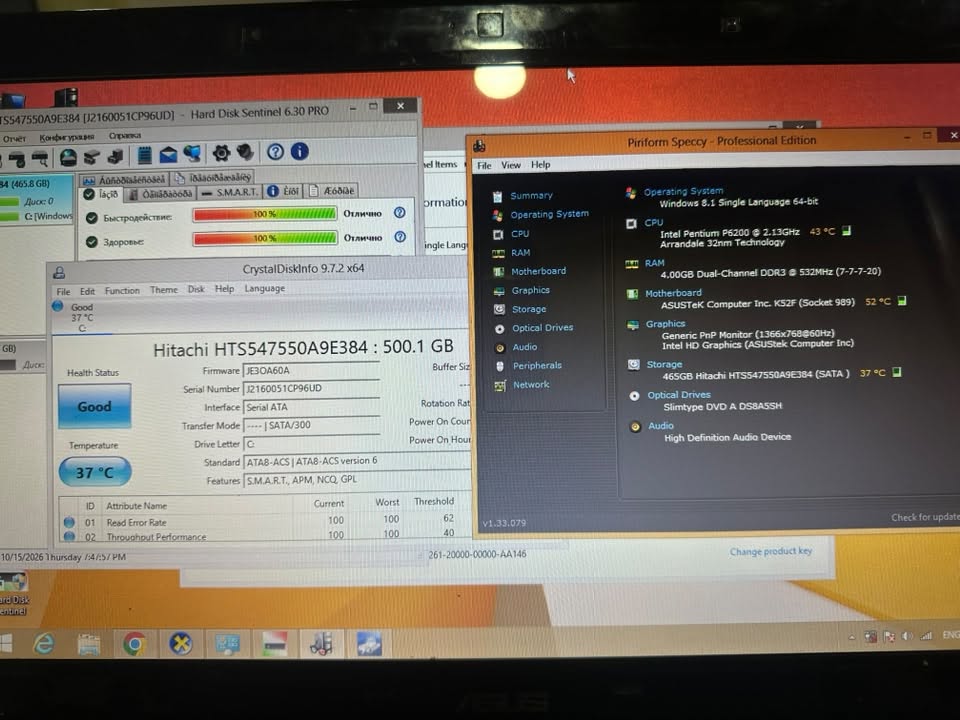The width and height of the screenshot is (960, 720).
Task: Open the Конфигурация menu in Hard Disk Sentinel
Action: [x=67, y=137]
